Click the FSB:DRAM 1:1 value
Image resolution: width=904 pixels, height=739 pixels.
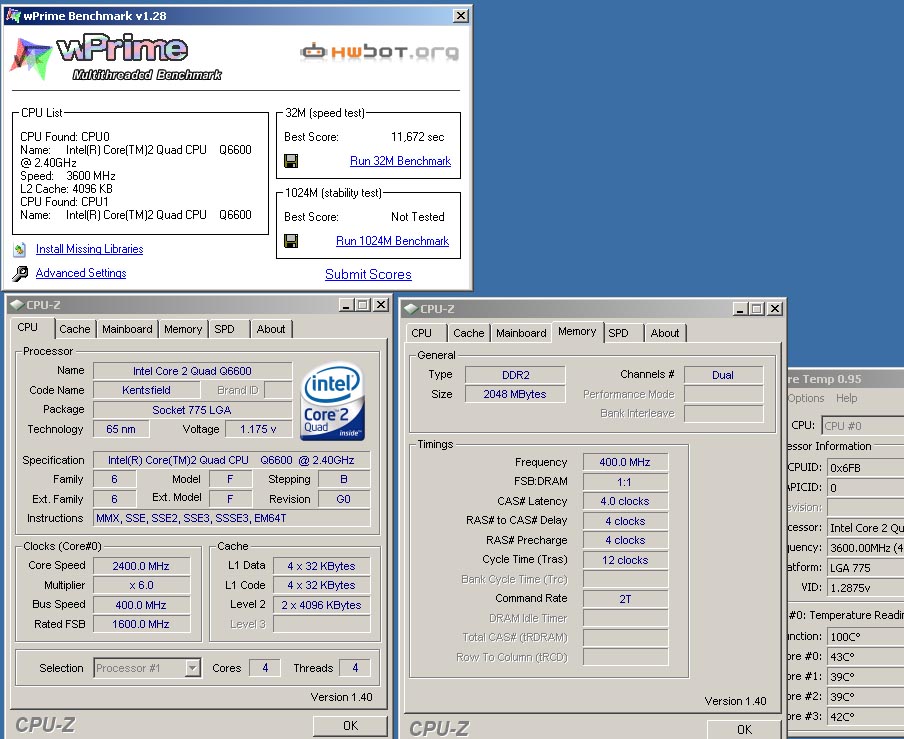point(625,482)
